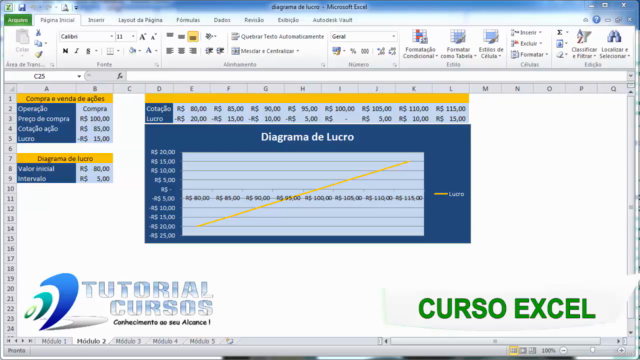Click the insert function fx icon
Viewport: 640px width, 360px height.
pyautogui.click(x=120, y=76)
